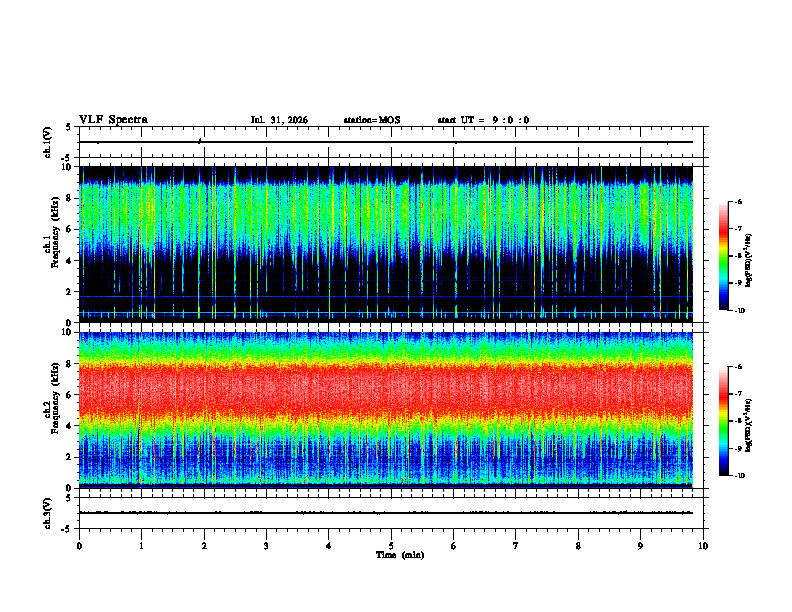Screen dimensions: 792x612
Task: Click time axis tick label '2'
Action: pos(204,546)
